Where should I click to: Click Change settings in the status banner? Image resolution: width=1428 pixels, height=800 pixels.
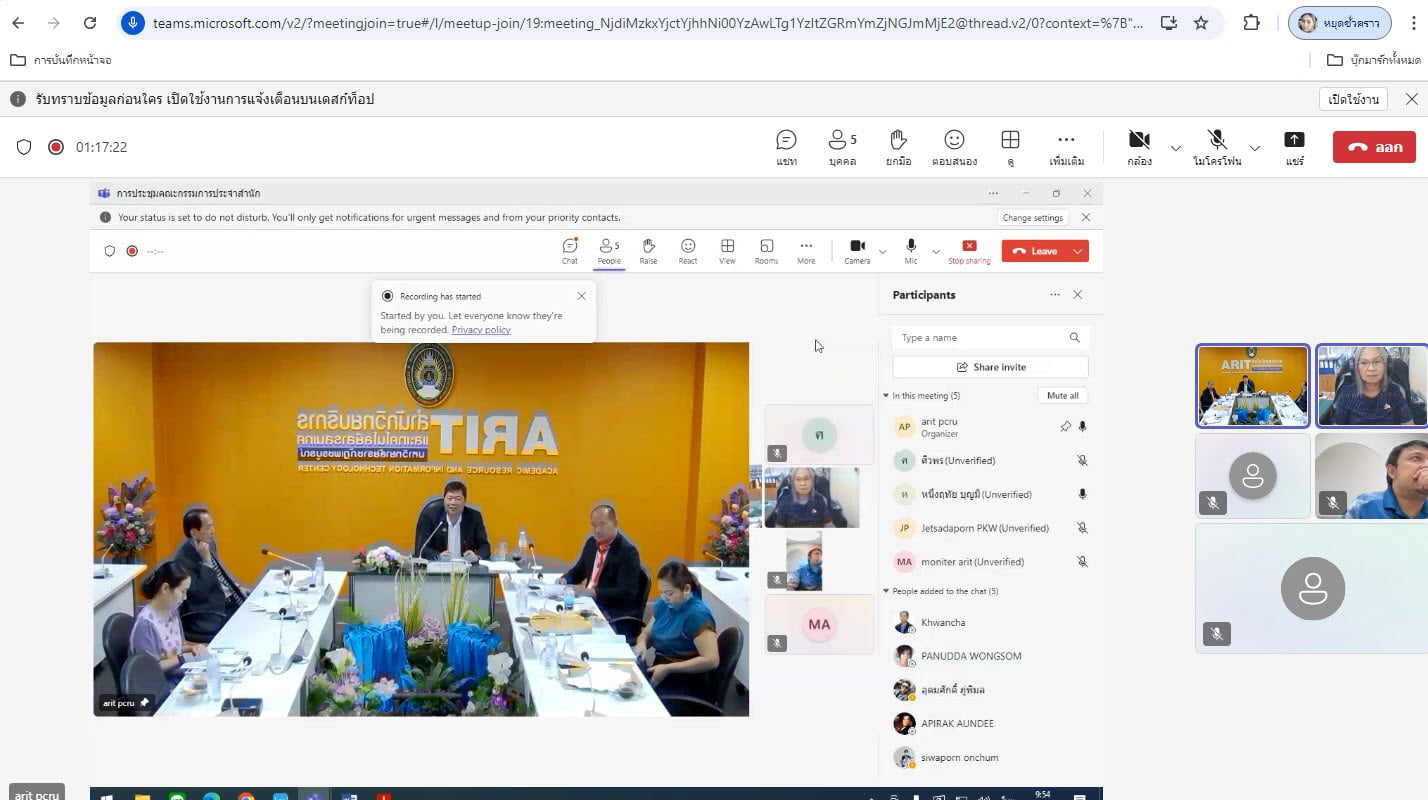(1032, 217)
